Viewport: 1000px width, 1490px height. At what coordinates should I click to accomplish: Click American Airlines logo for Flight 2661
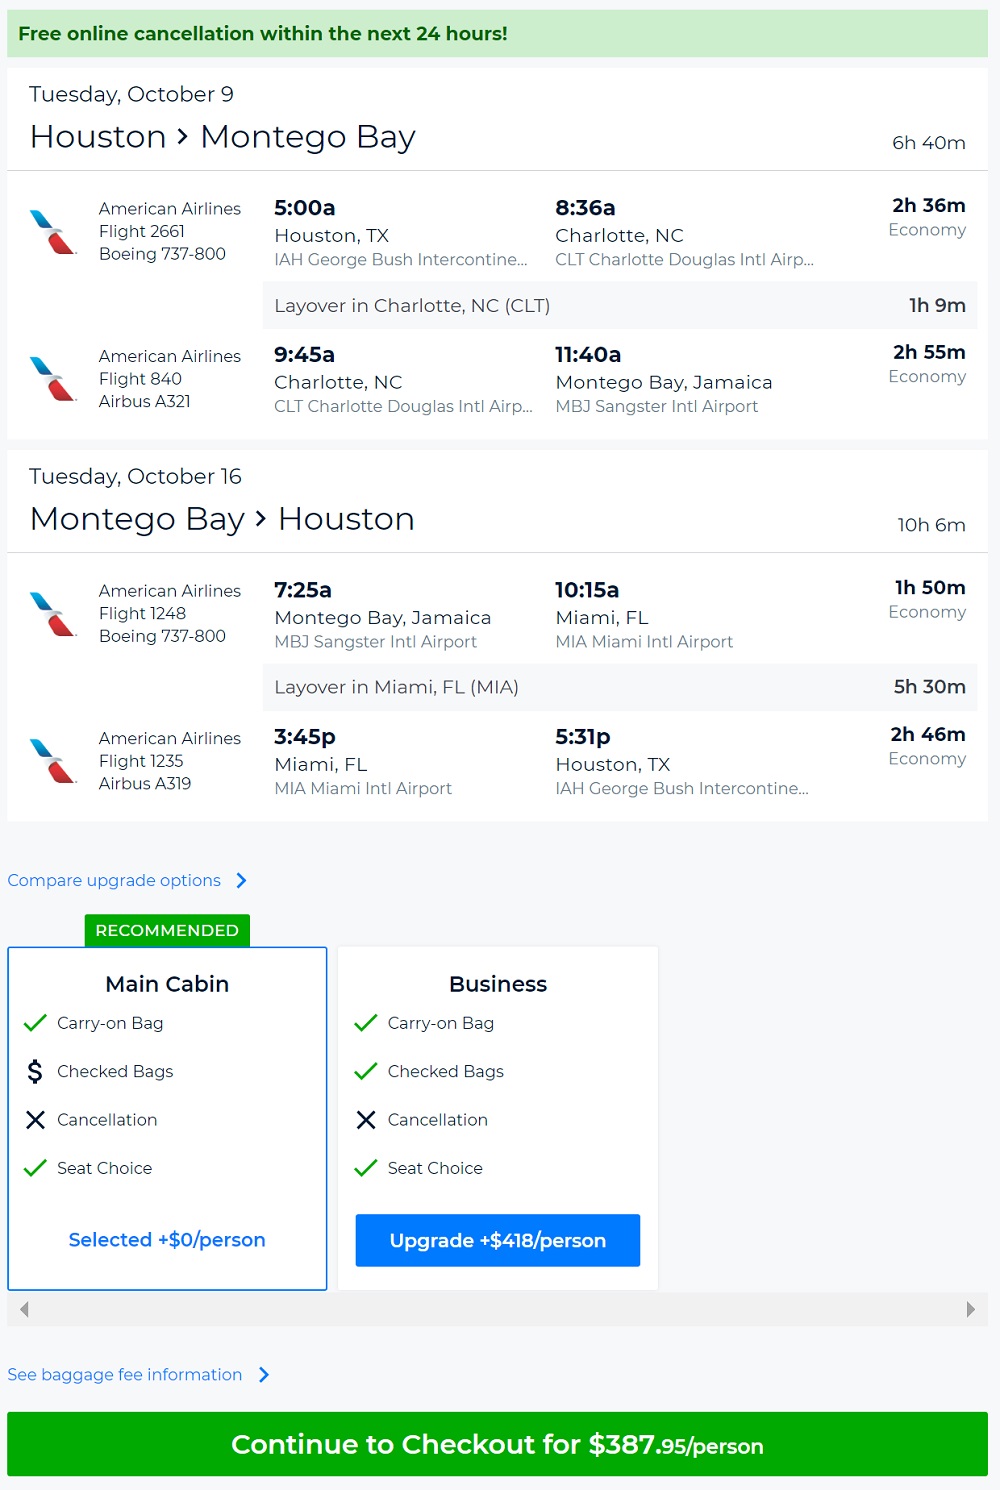coord(53,232)
